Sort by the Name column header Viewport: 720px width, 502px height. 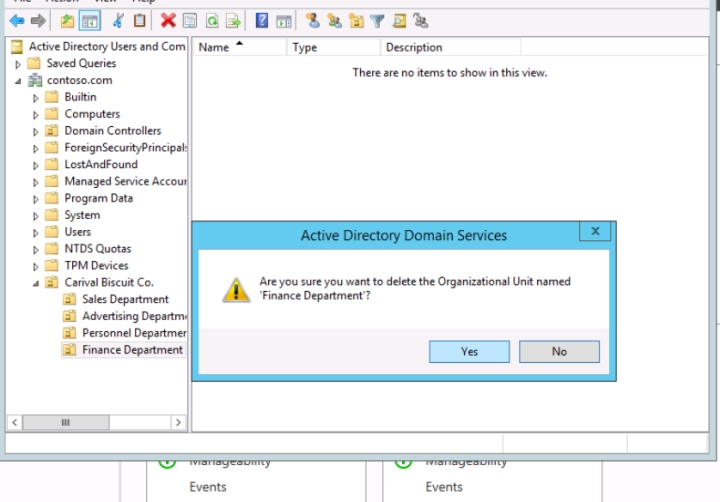point(240,47)
